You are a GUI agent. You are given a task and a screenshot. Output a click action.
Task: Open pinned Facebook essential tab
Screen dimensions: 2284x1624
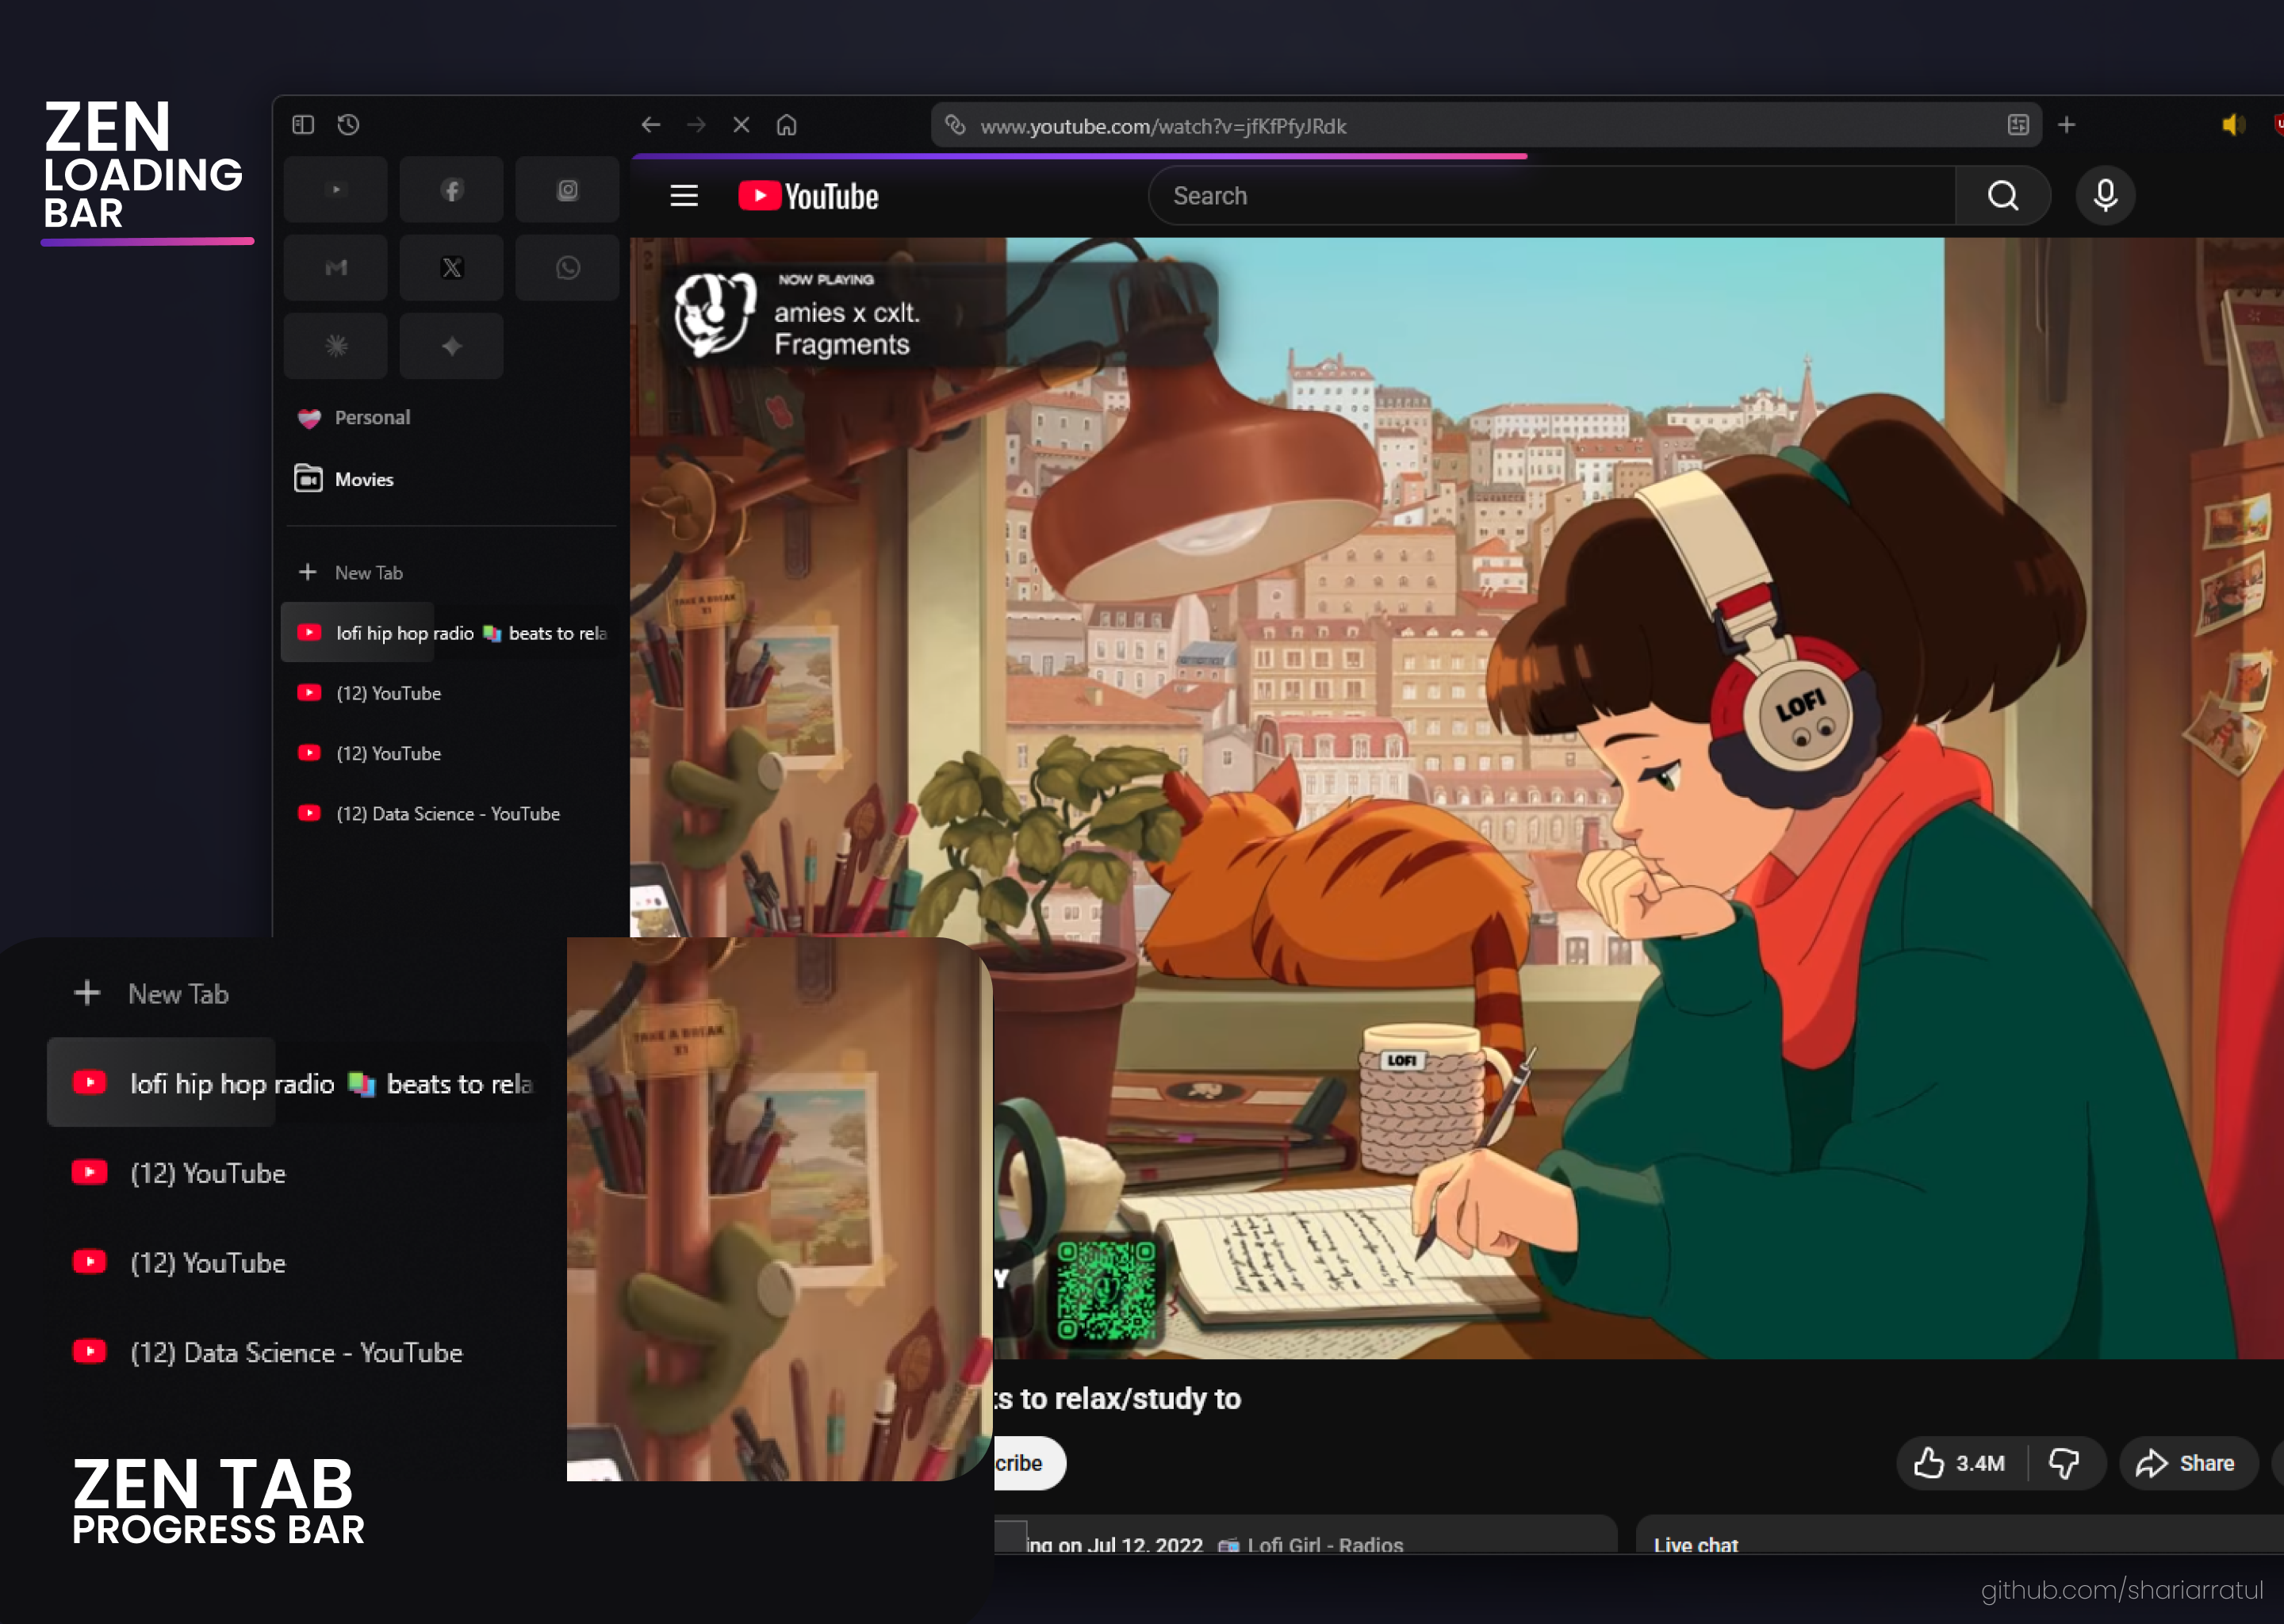[452, 190]
